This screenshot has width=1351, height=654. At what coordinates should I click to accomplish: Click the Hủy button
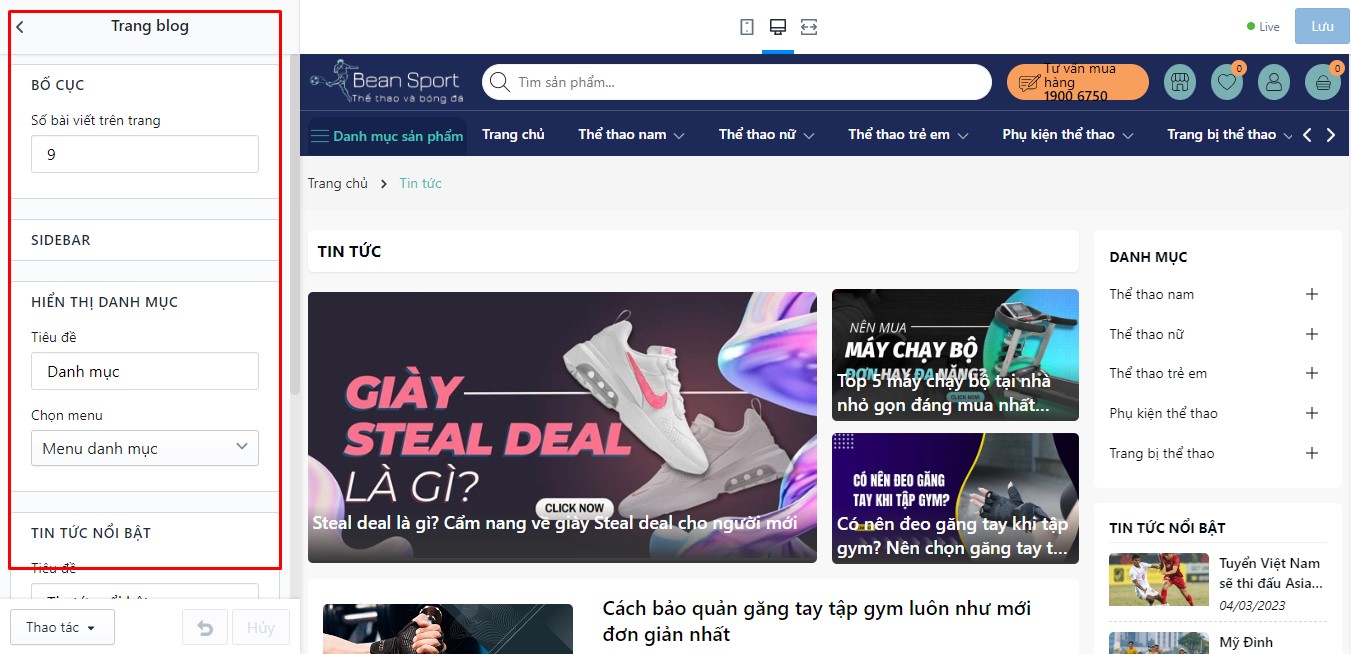pyautogui.click(x=261, y=628)
